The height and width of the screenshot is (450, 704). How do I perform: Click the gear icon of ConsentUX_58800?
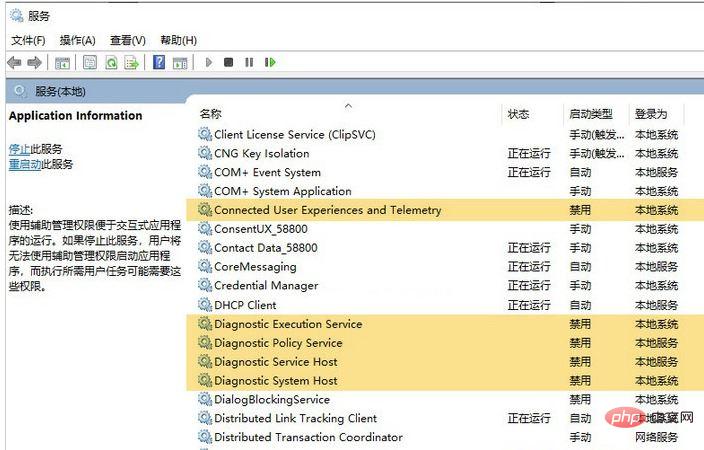coord(205,229)
